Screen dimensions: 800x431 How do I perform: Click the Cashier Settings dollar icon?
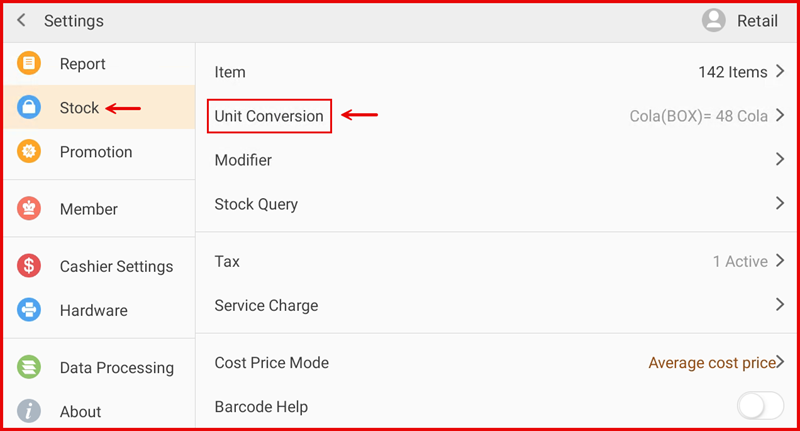pyautogui.click(x=30, y=266)
